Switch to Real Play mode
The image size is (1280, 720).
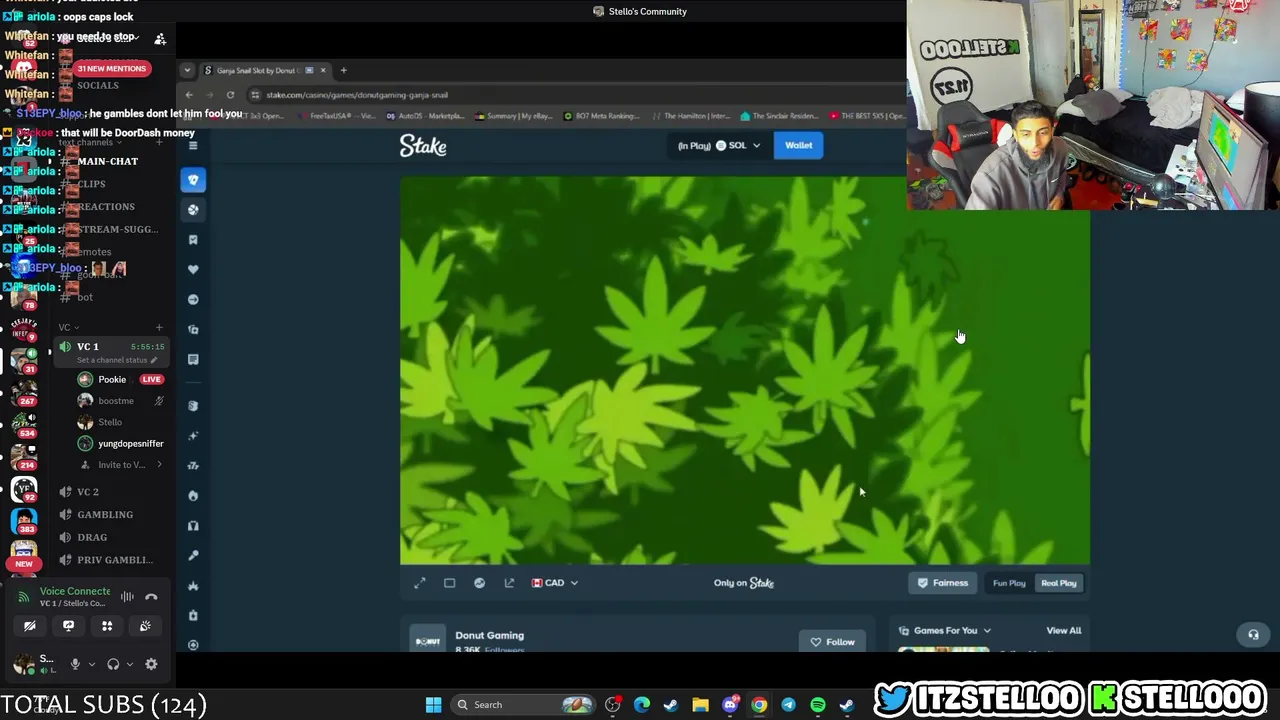click(x=1059, y=583)
